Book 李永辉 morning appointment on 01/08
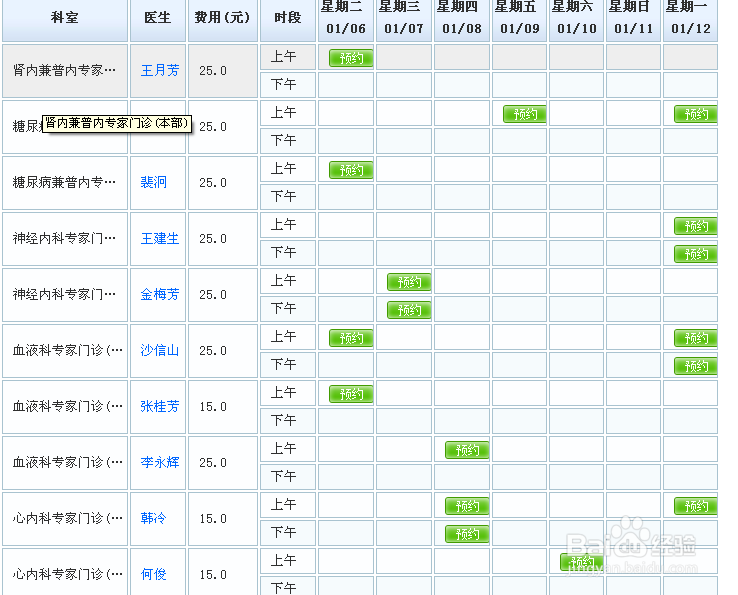The image size is (738, 595). (467, 450)
